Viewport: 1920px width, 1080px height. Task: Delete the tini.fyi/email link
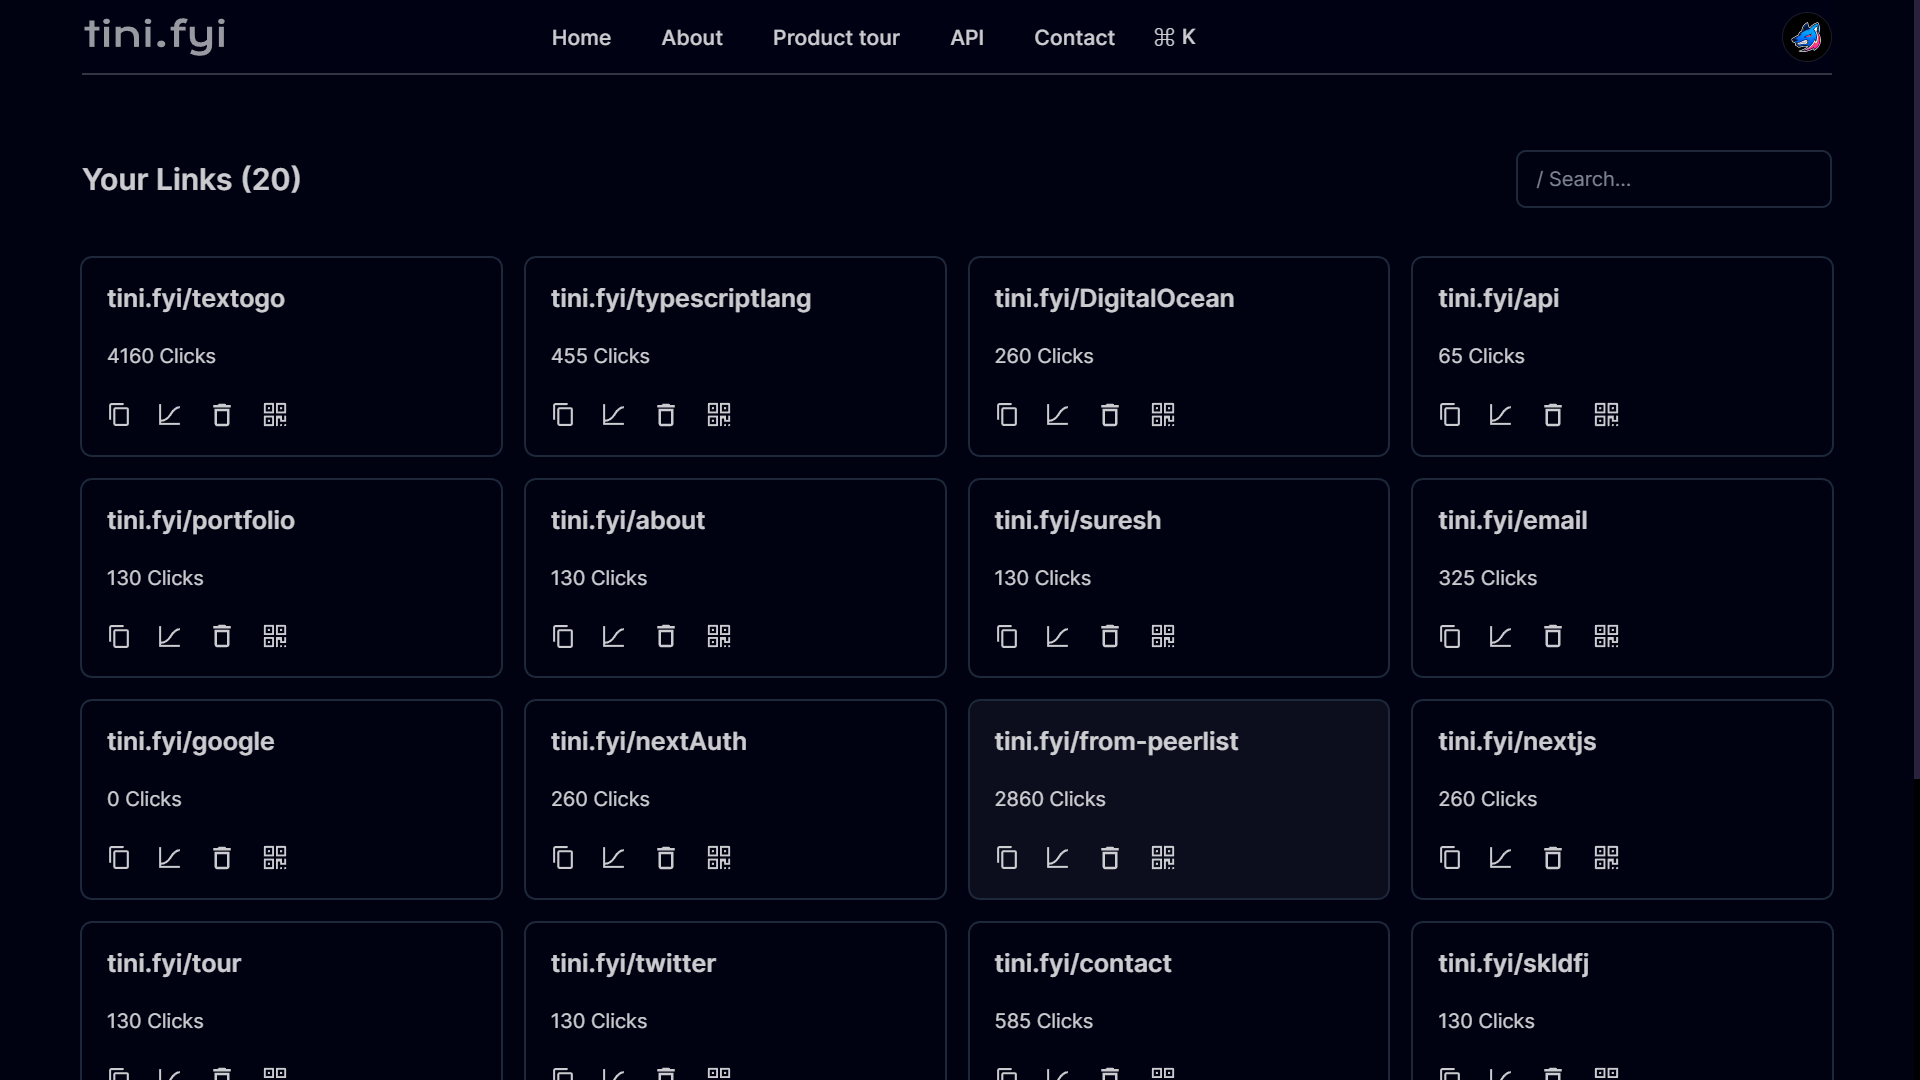[1553, 637]
